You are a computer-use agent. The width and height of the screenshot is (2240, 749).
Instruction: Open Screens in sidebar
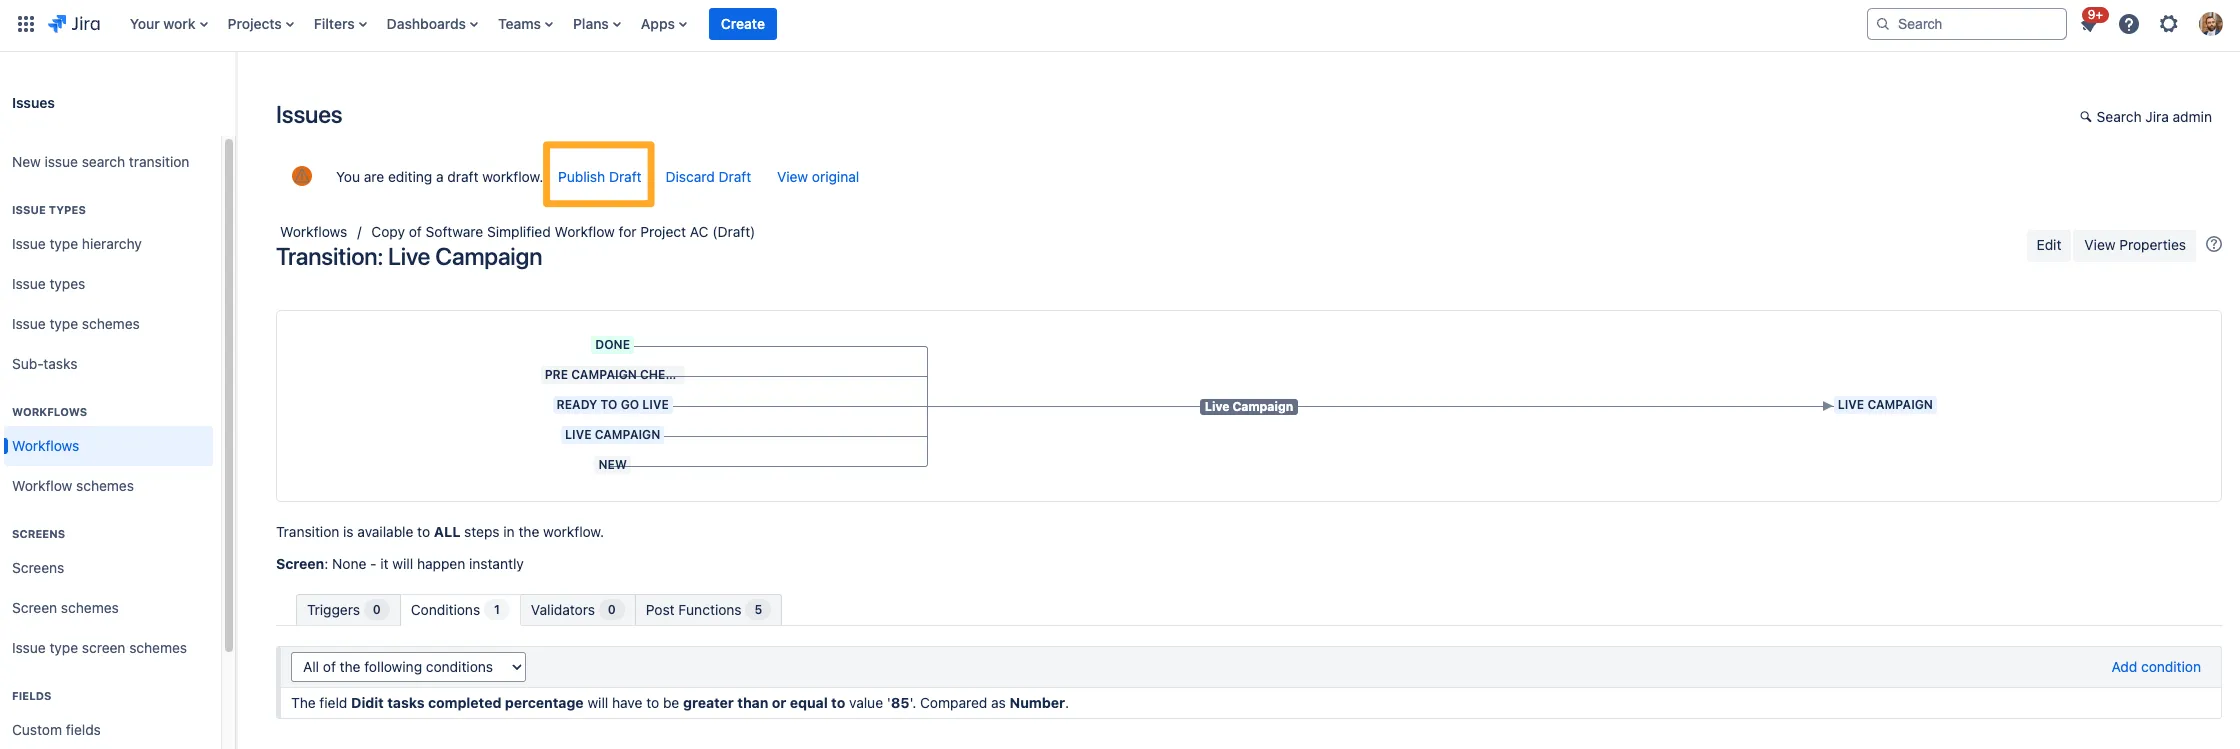tap(38, 568)
